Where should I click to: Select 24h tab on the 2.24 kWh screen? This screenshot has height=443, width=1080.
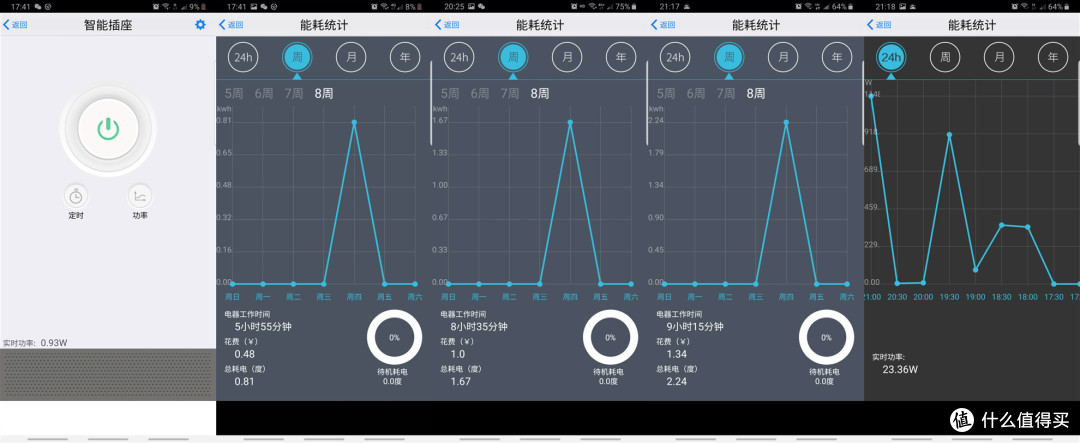(x=675, y=57)
